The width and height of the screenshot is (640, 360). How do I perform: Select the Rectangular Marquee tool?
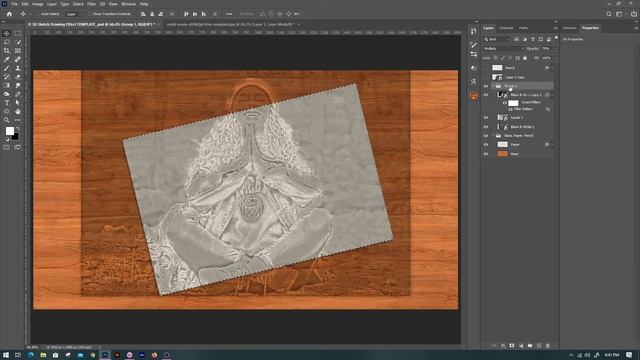[18, 33]
